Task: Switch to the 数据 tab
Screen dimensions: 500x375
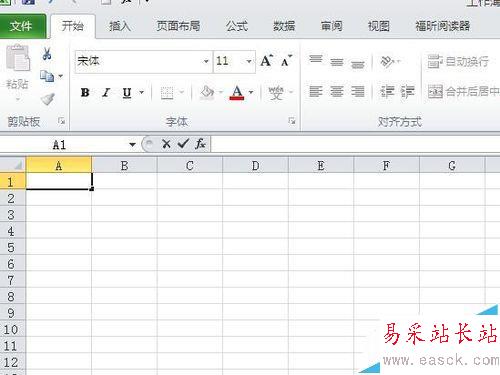Action: pos(284,26)
